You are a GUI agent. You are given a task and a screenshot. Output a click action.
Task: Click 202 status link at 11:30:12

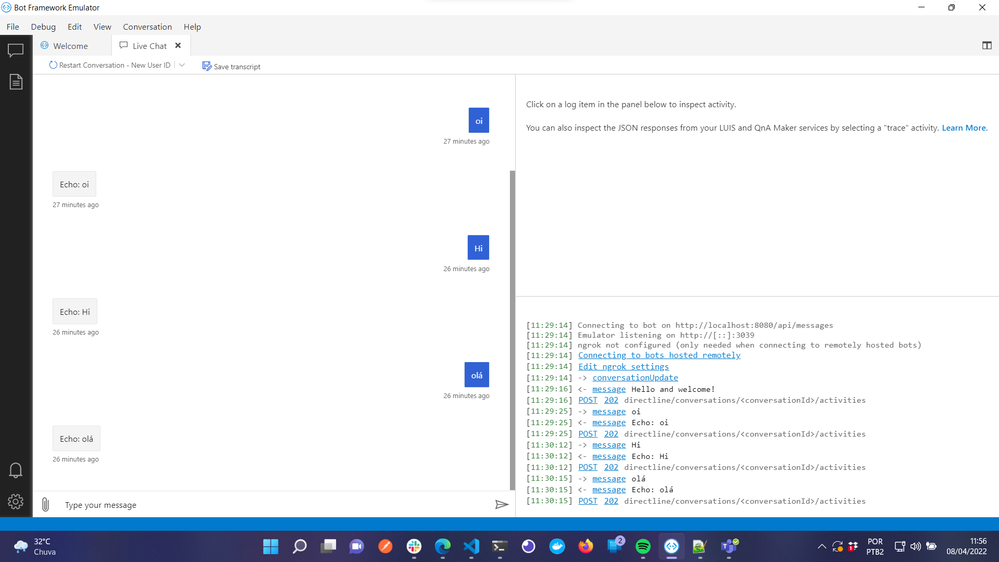[611, 467]
